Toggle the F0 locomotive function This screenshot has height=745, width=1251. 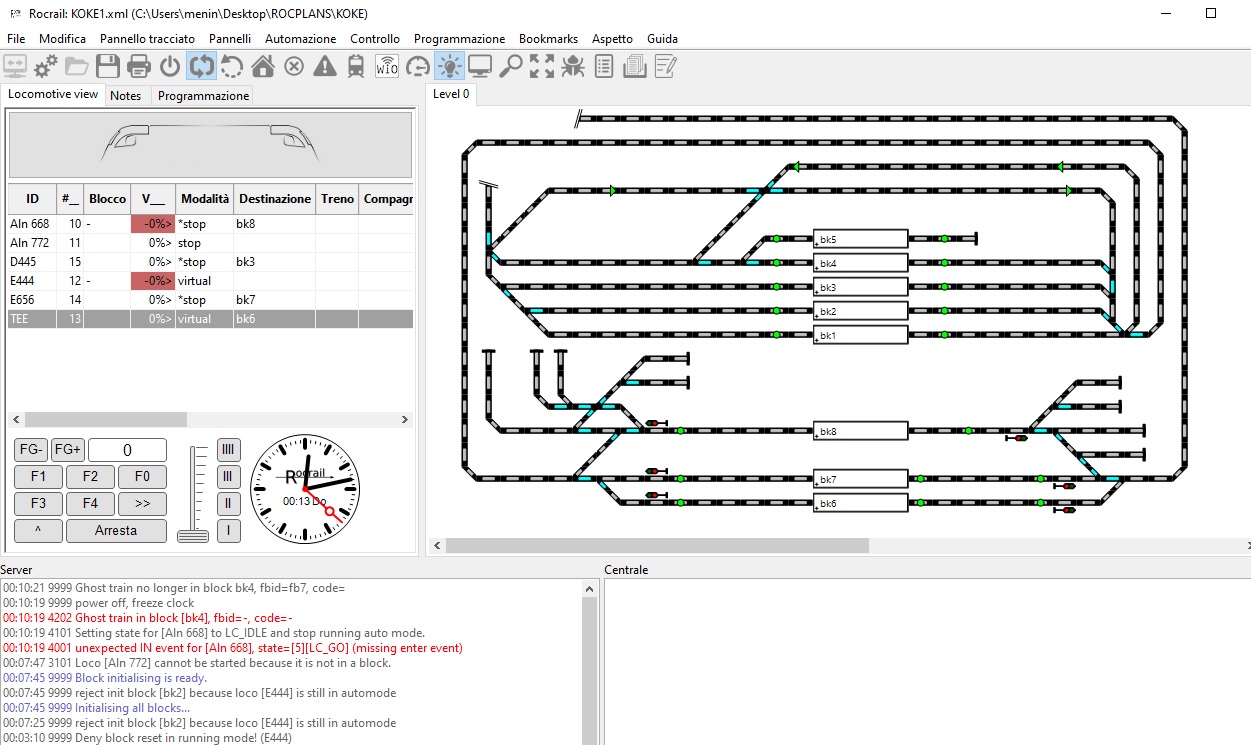[x=142, y=477]
